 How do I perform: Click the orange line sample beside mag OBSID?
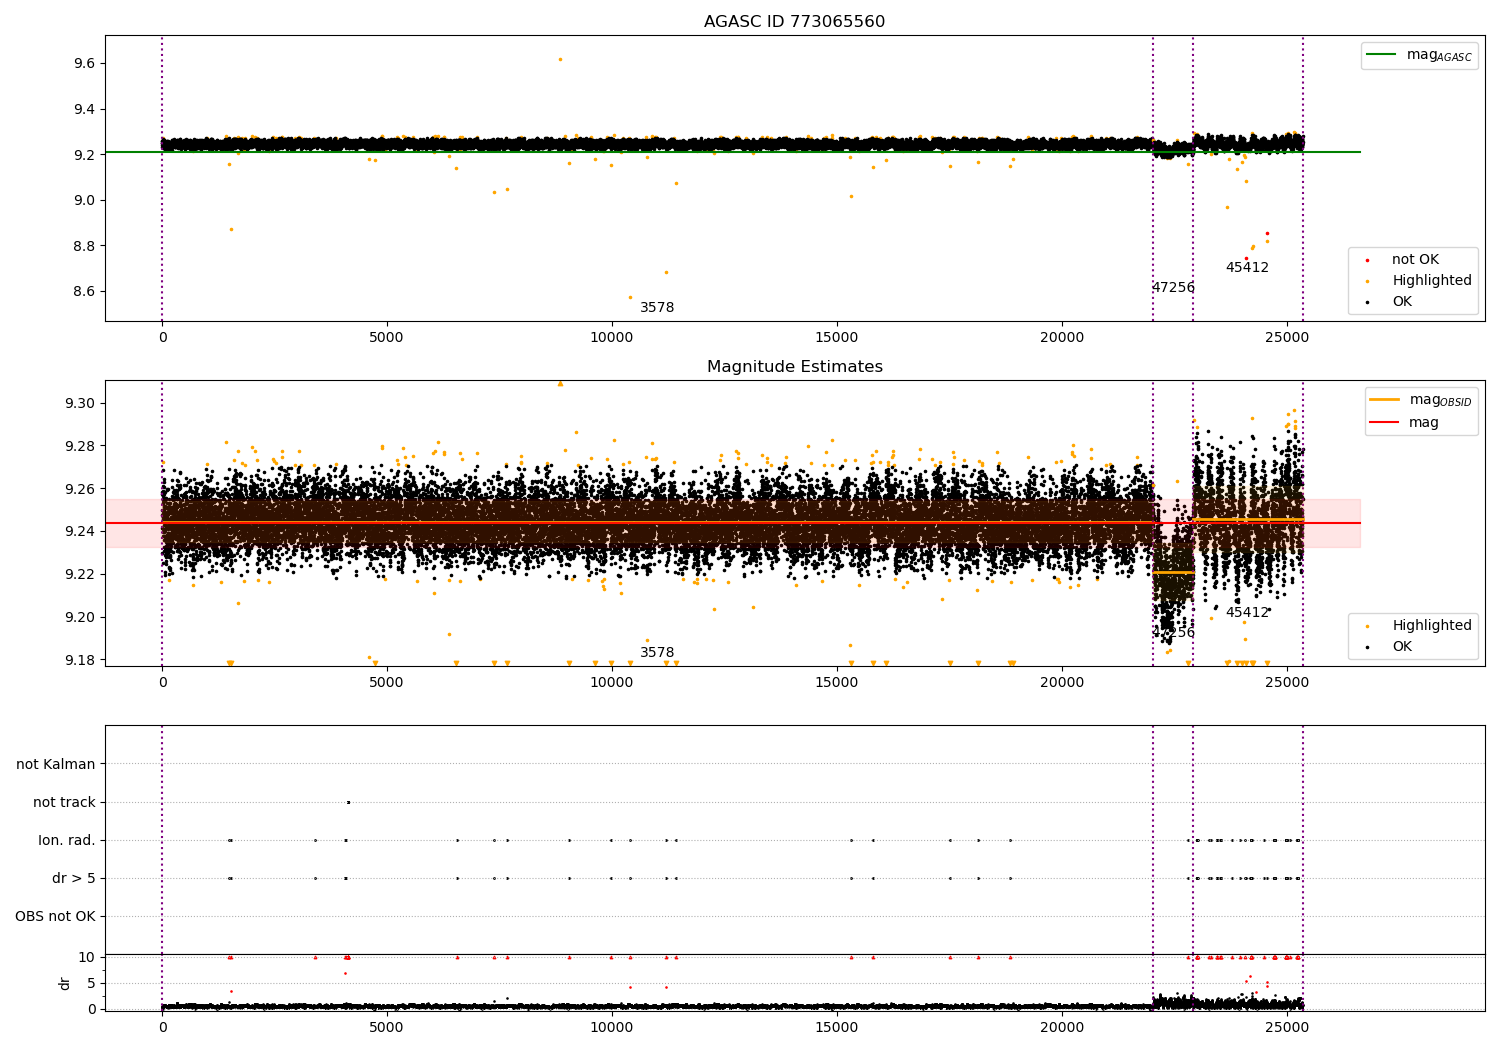click(1385, 400)
